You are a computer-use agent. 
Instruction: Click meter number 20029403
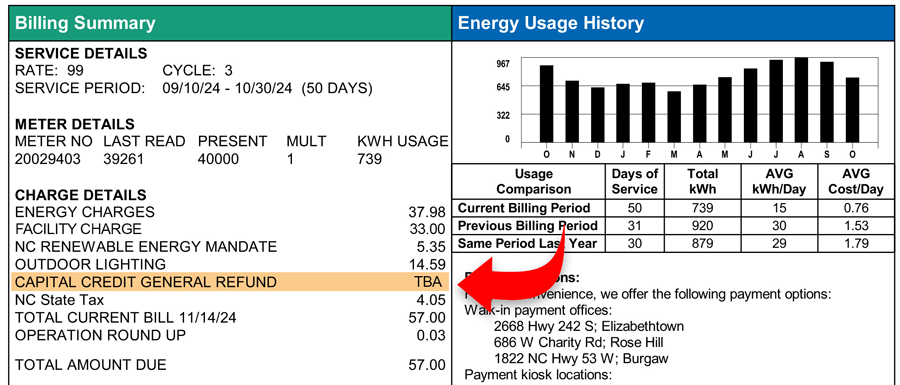[x=48, y=159]
